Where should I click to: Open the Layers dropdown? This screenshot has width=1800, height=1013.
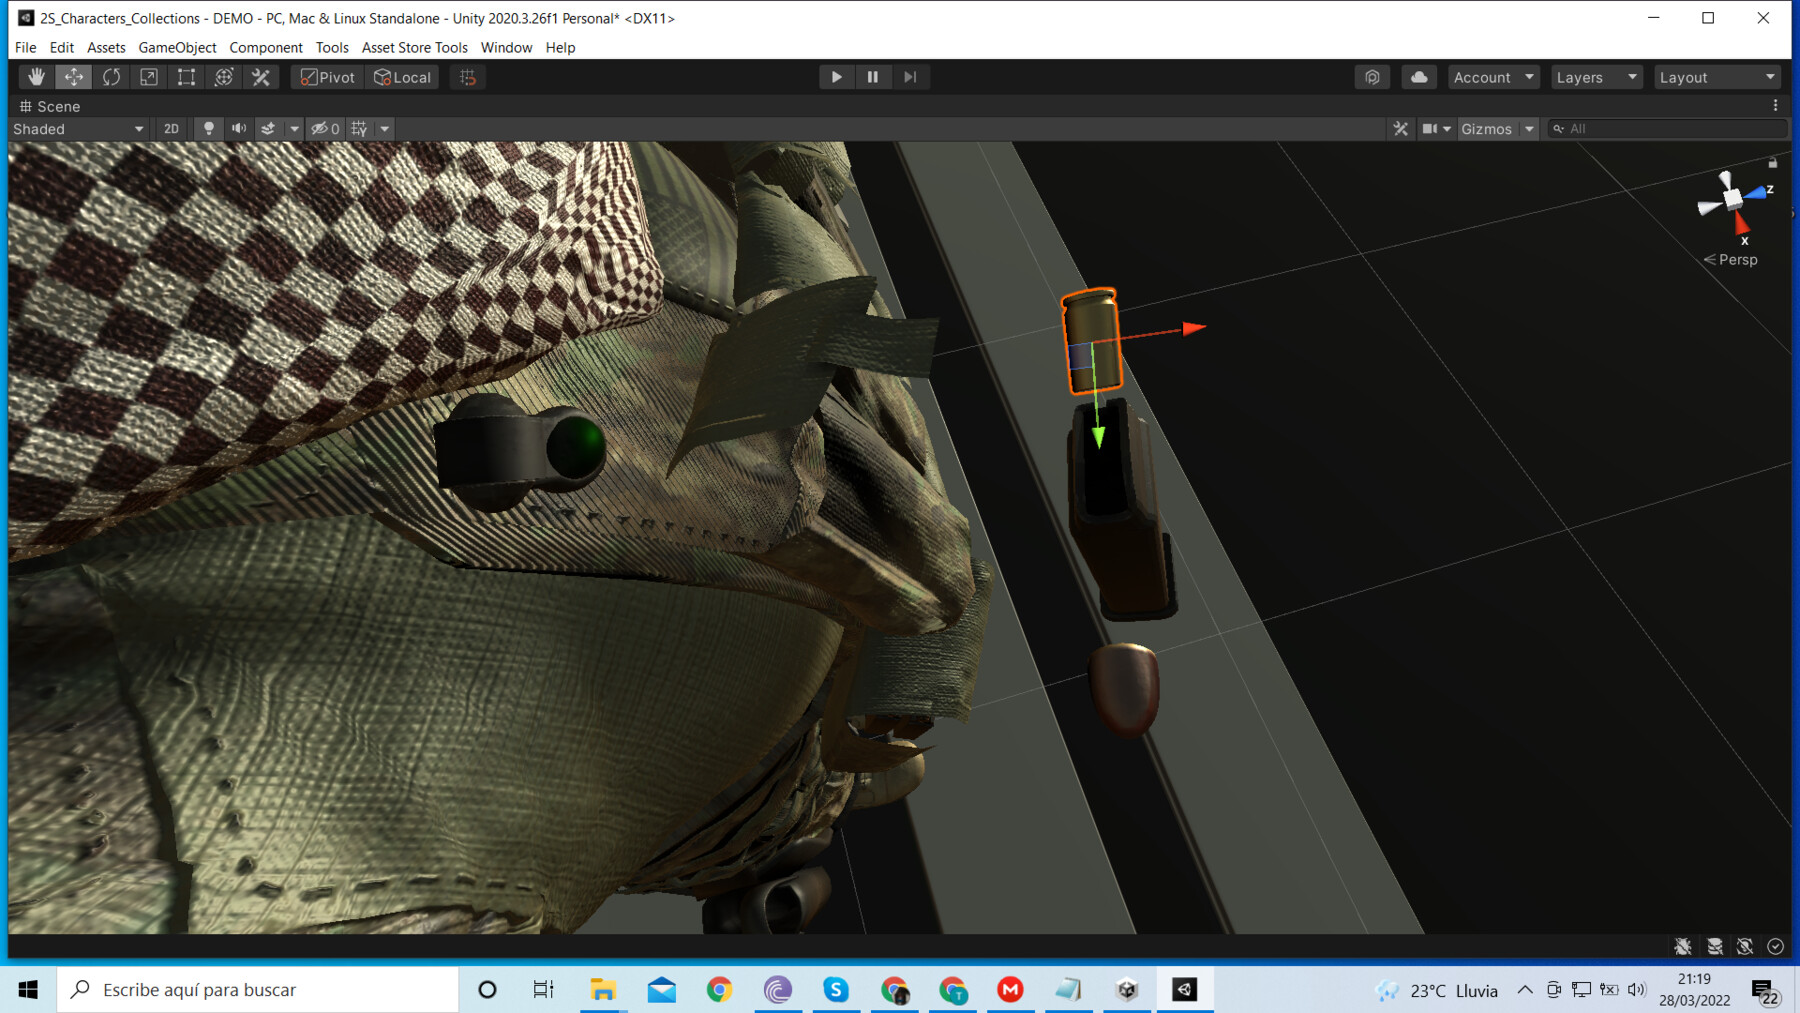click(x=1597, y=77)
